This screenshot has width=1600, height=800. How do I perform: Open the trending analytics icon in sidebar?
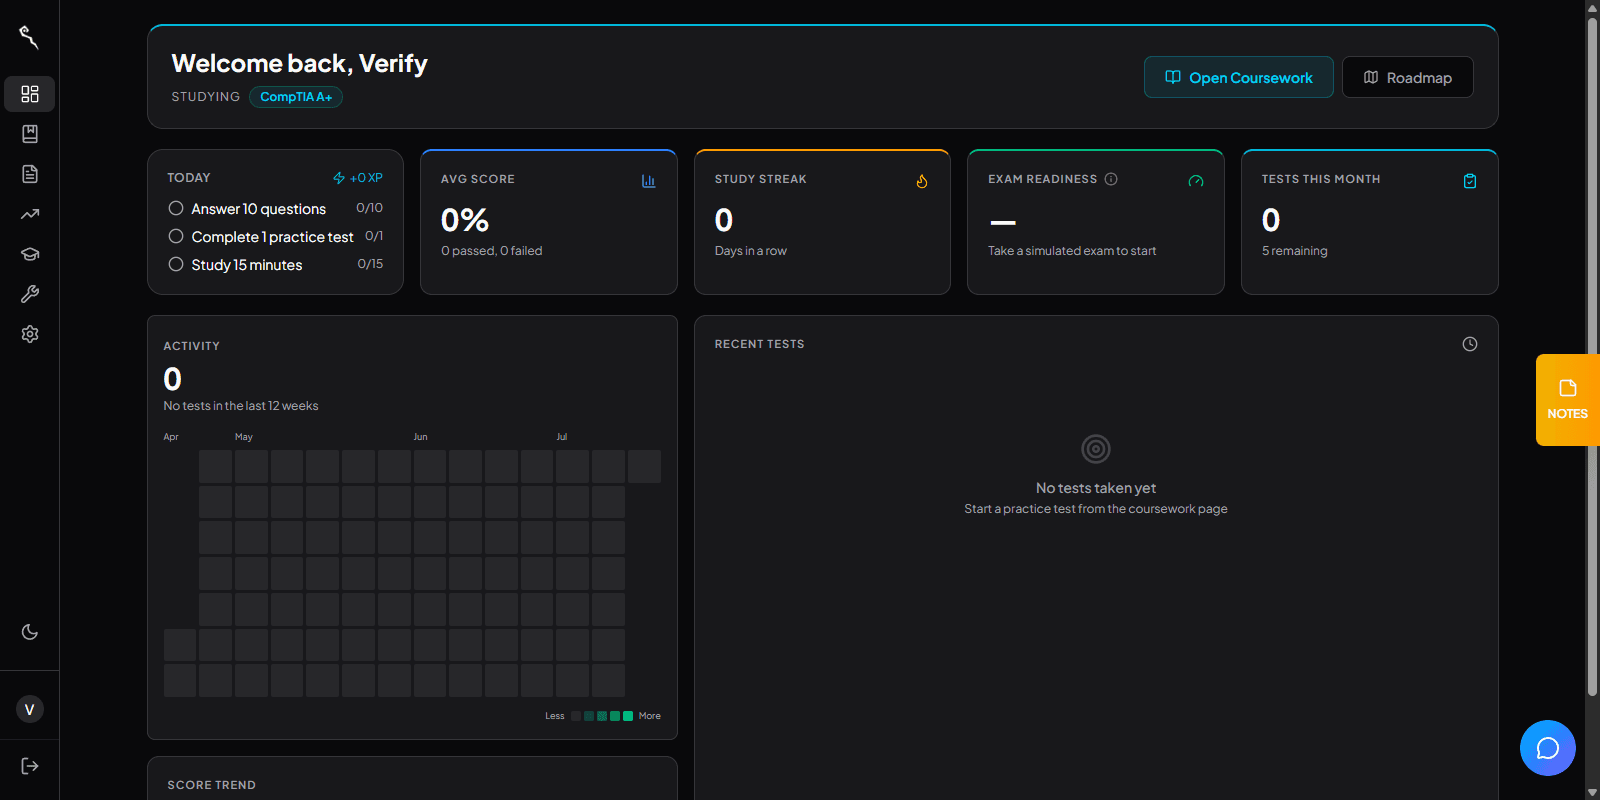tap(30, 214)
